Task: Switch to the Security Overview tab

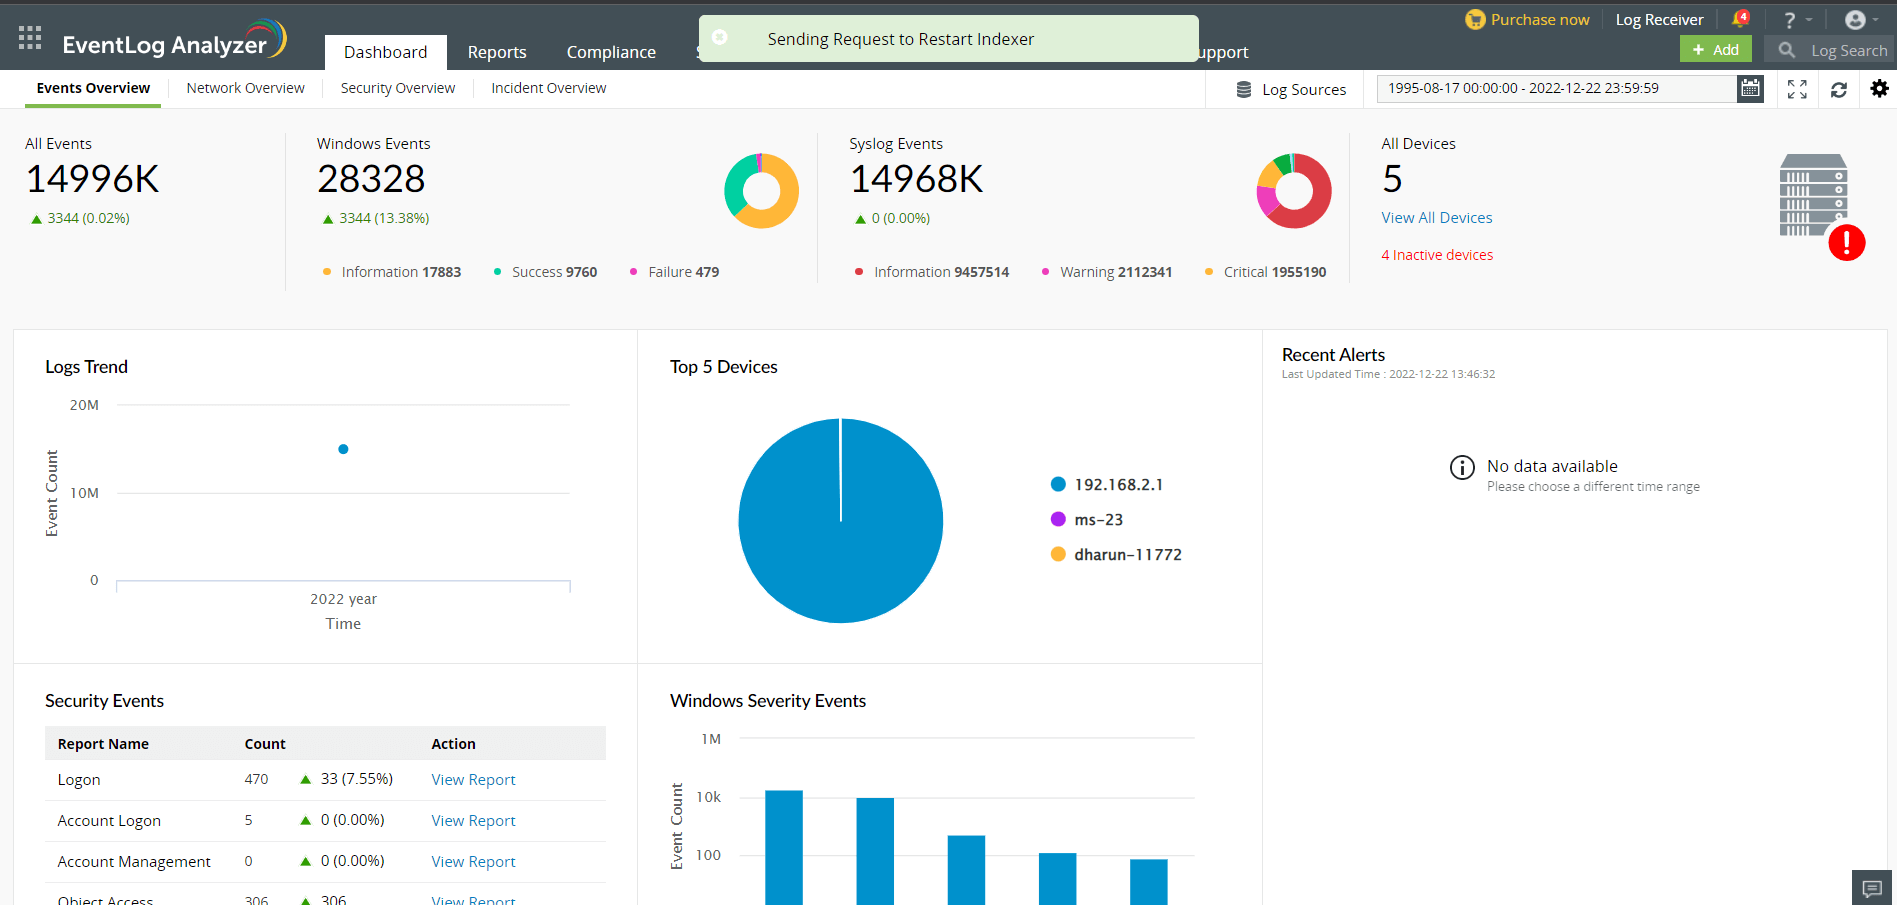Action: click(397, 88)
